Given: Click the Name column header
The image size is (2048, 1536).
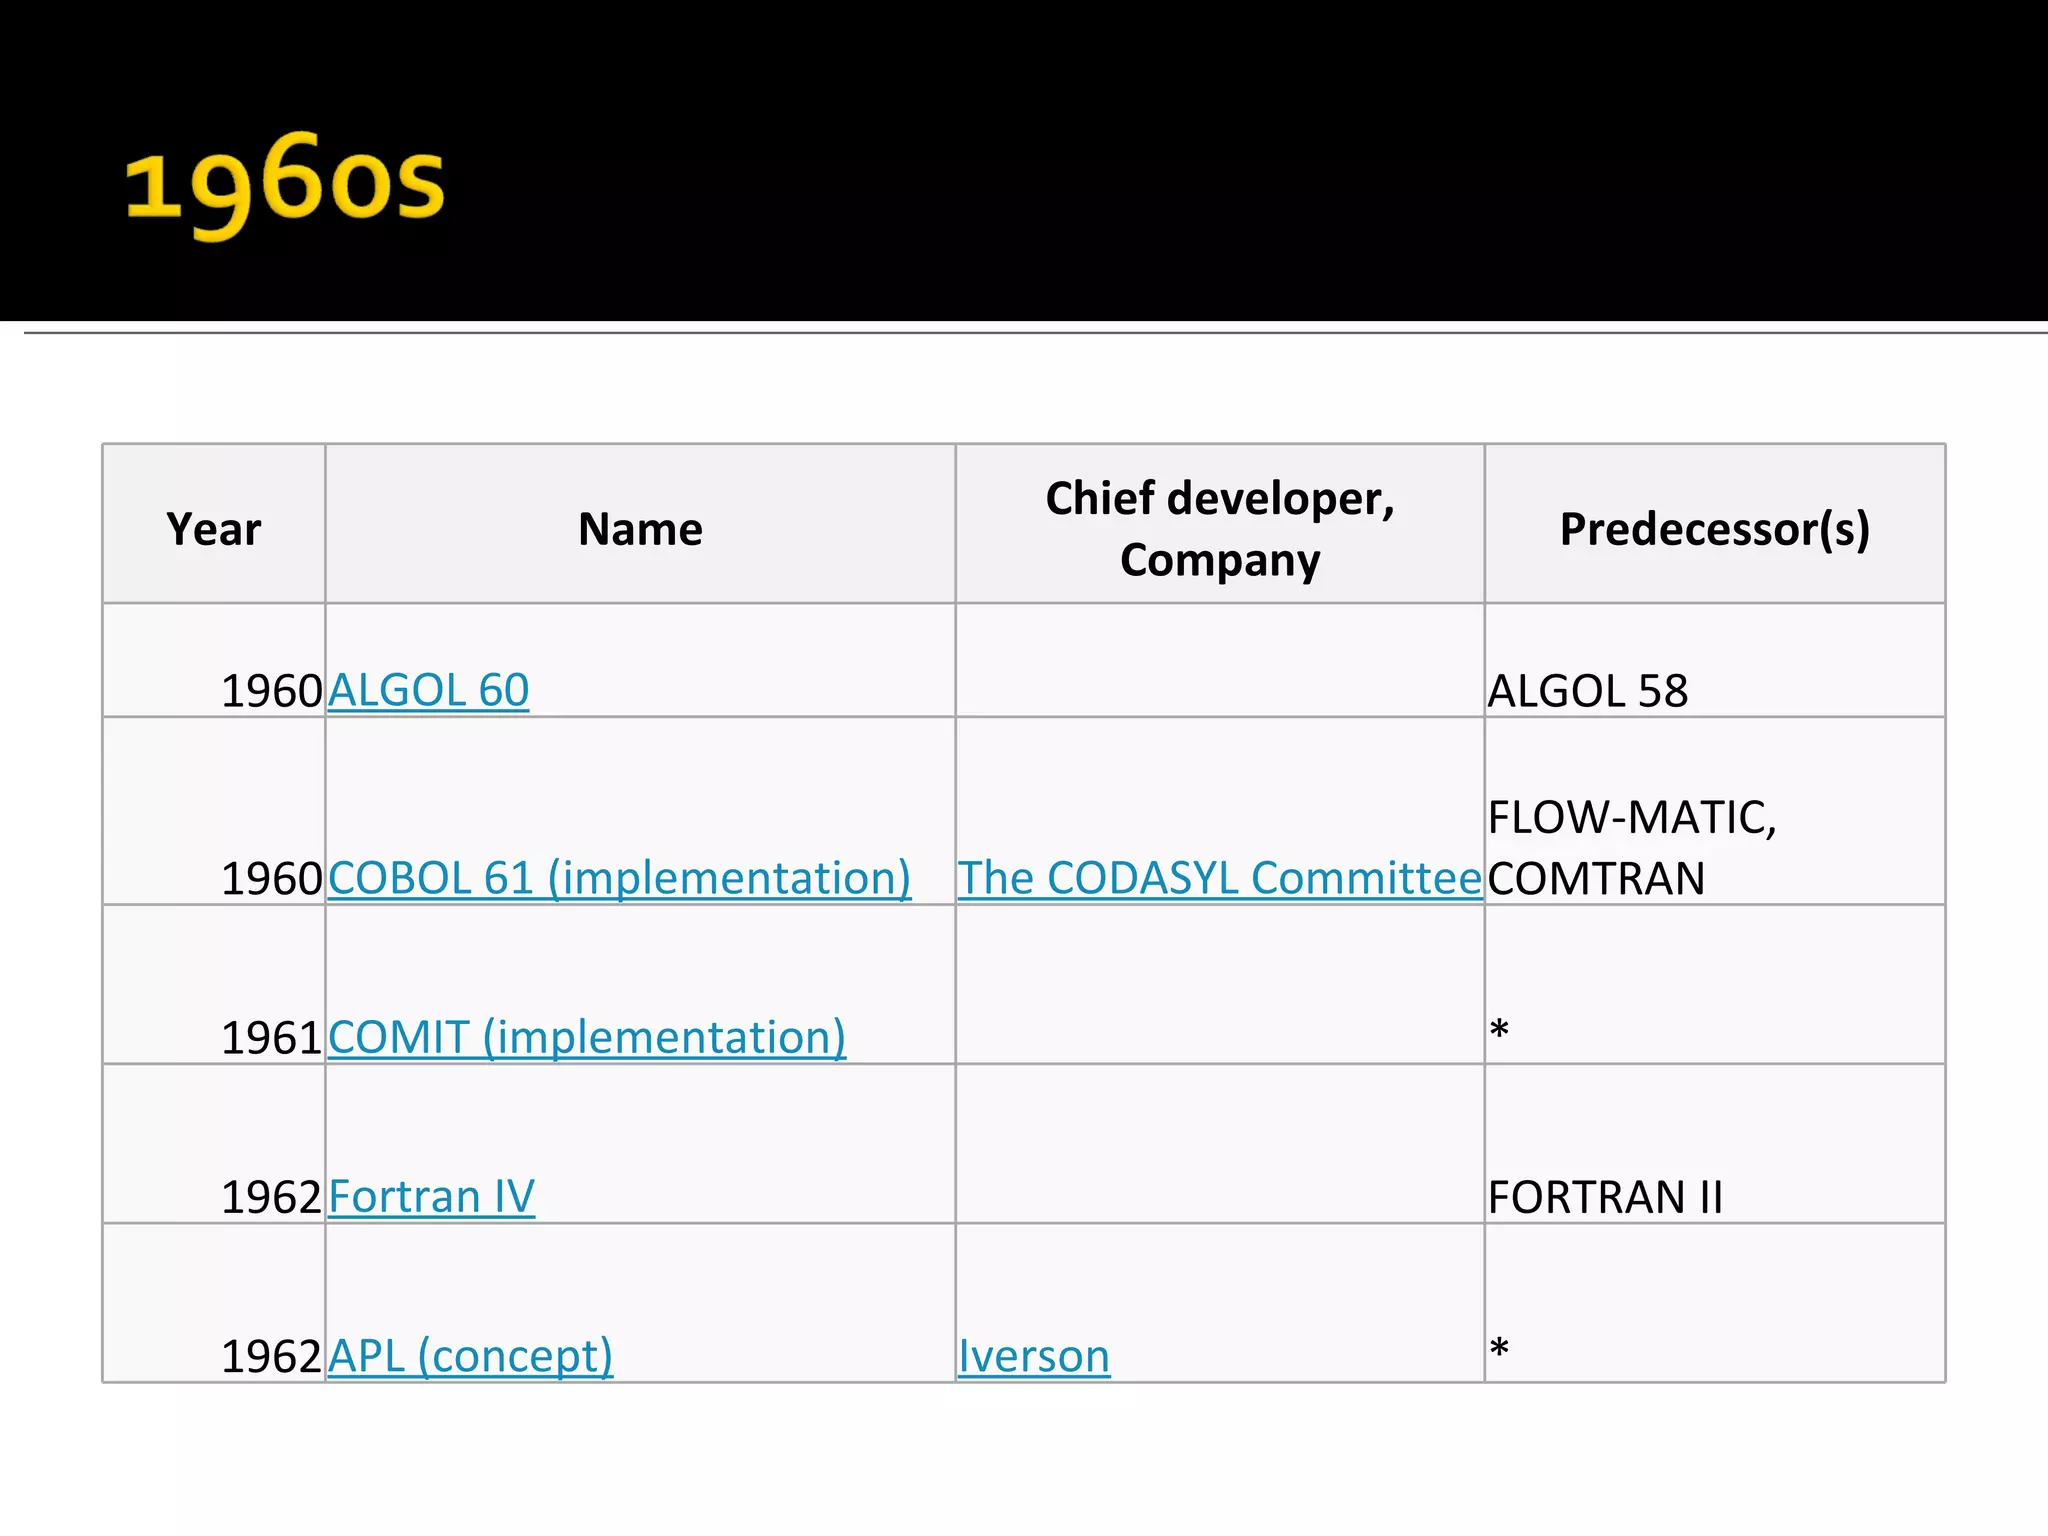Looking at the screenshot, I should pyautogui.click(x=640, y=529).
